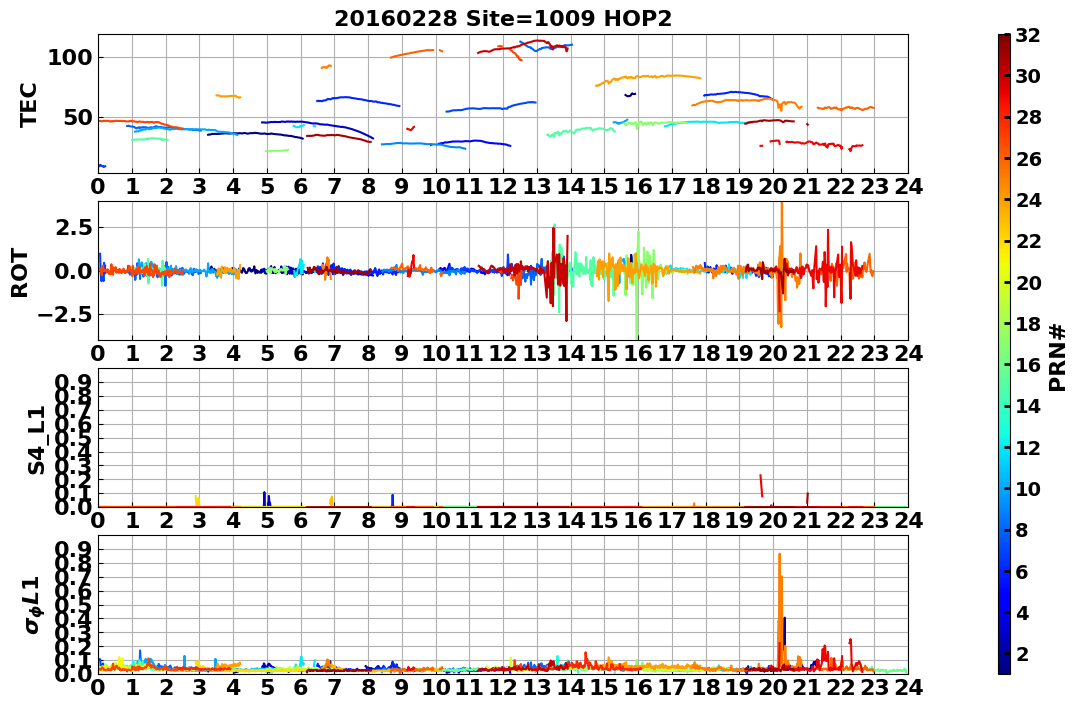Click colorbar tick label 22

click(x=1029, y=241)
